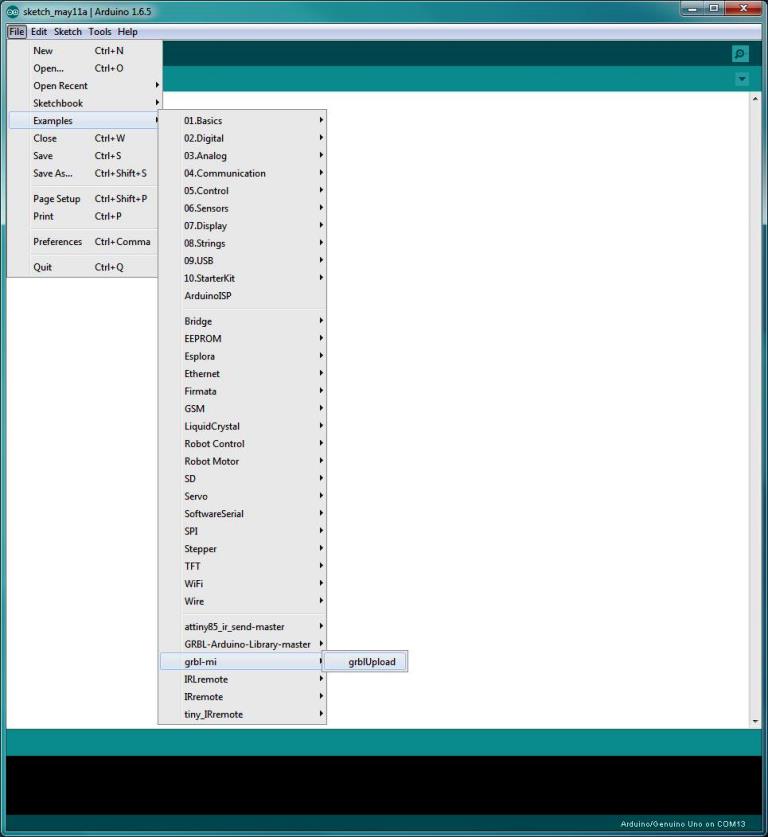
Task: Maximize the Arduino window
Action: pyautogui.click(x=714, y=9)
